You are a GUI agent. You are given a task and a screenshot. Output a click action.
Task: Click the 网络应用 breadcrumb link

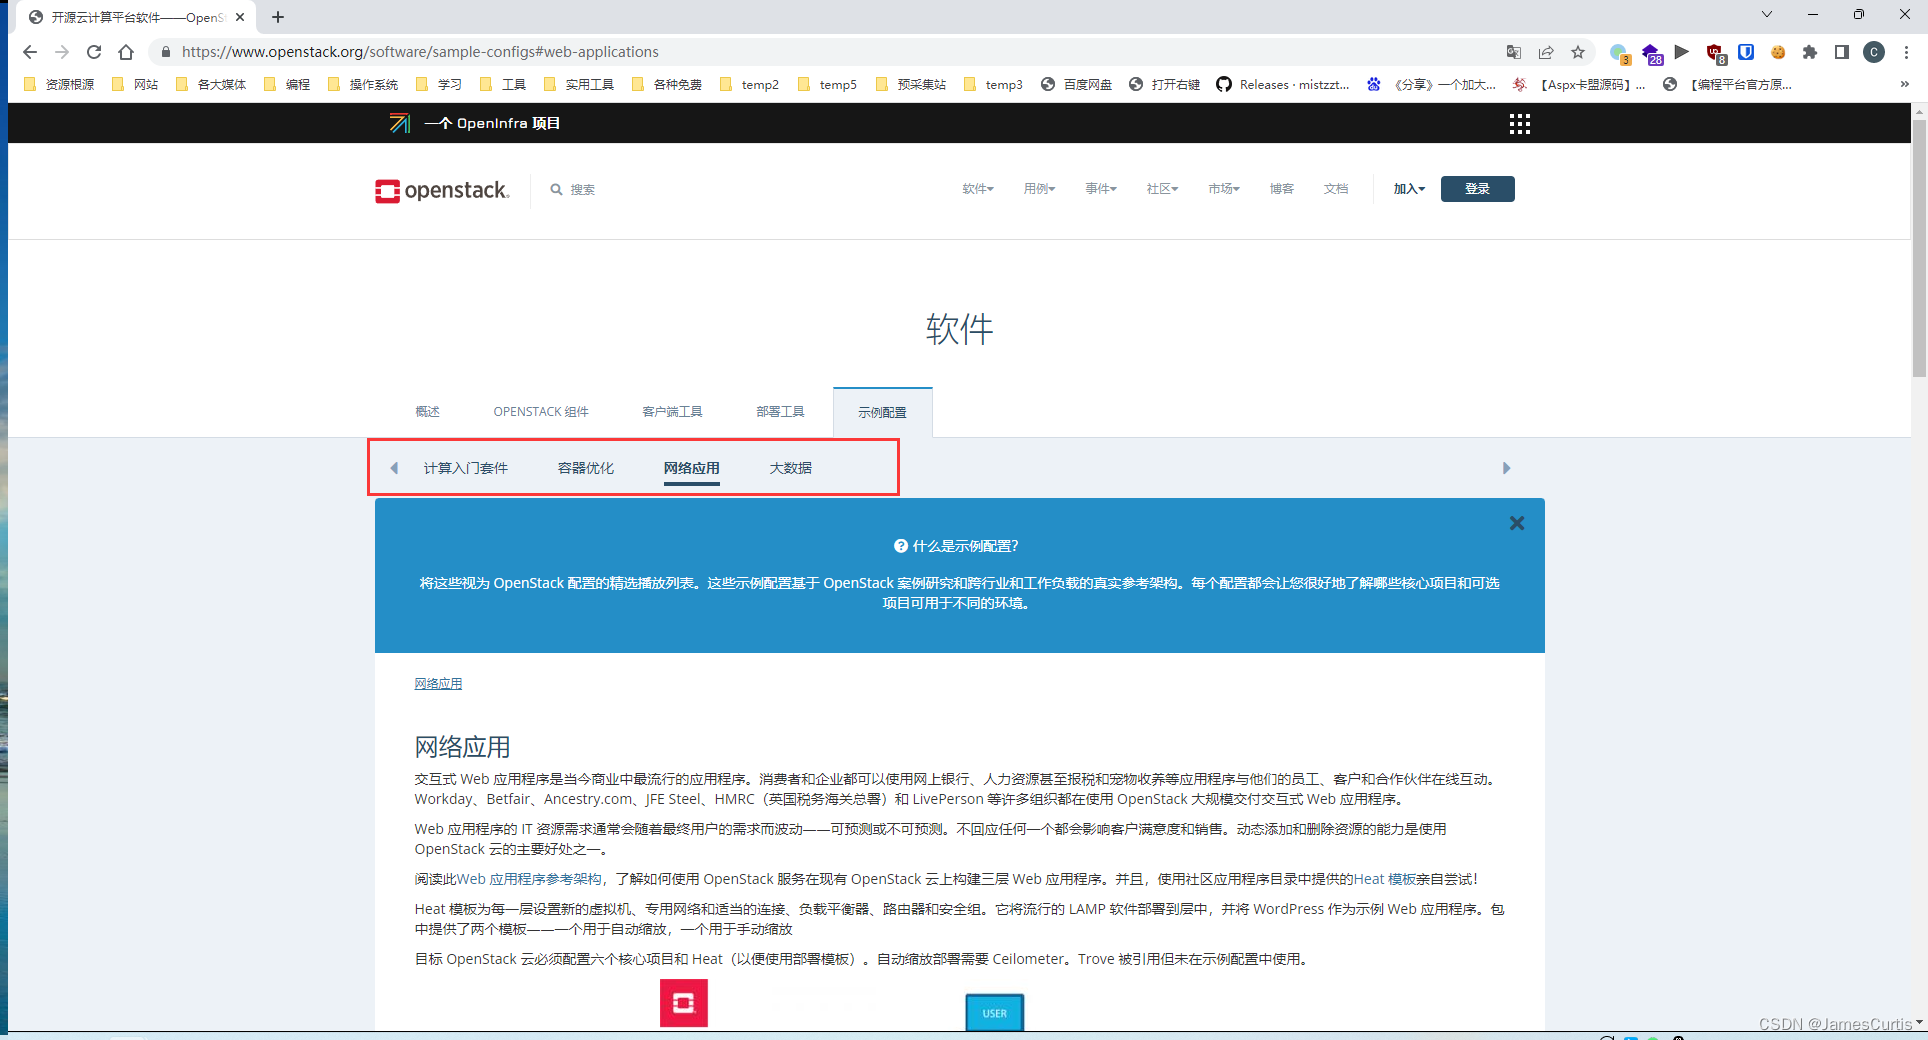(438, 684)
